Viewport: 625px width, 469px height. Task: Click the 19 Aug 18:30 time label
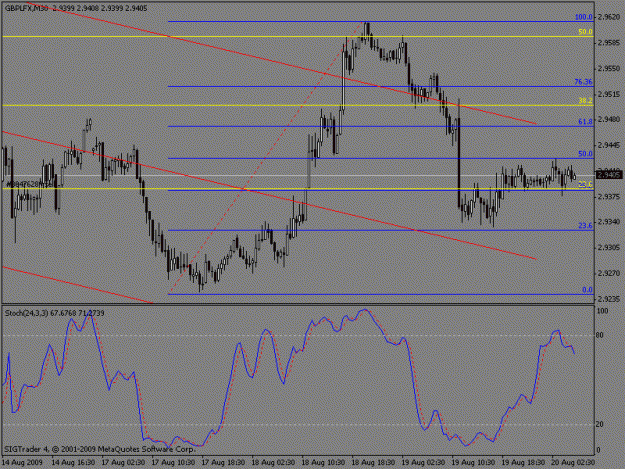(x=523, y=463)
